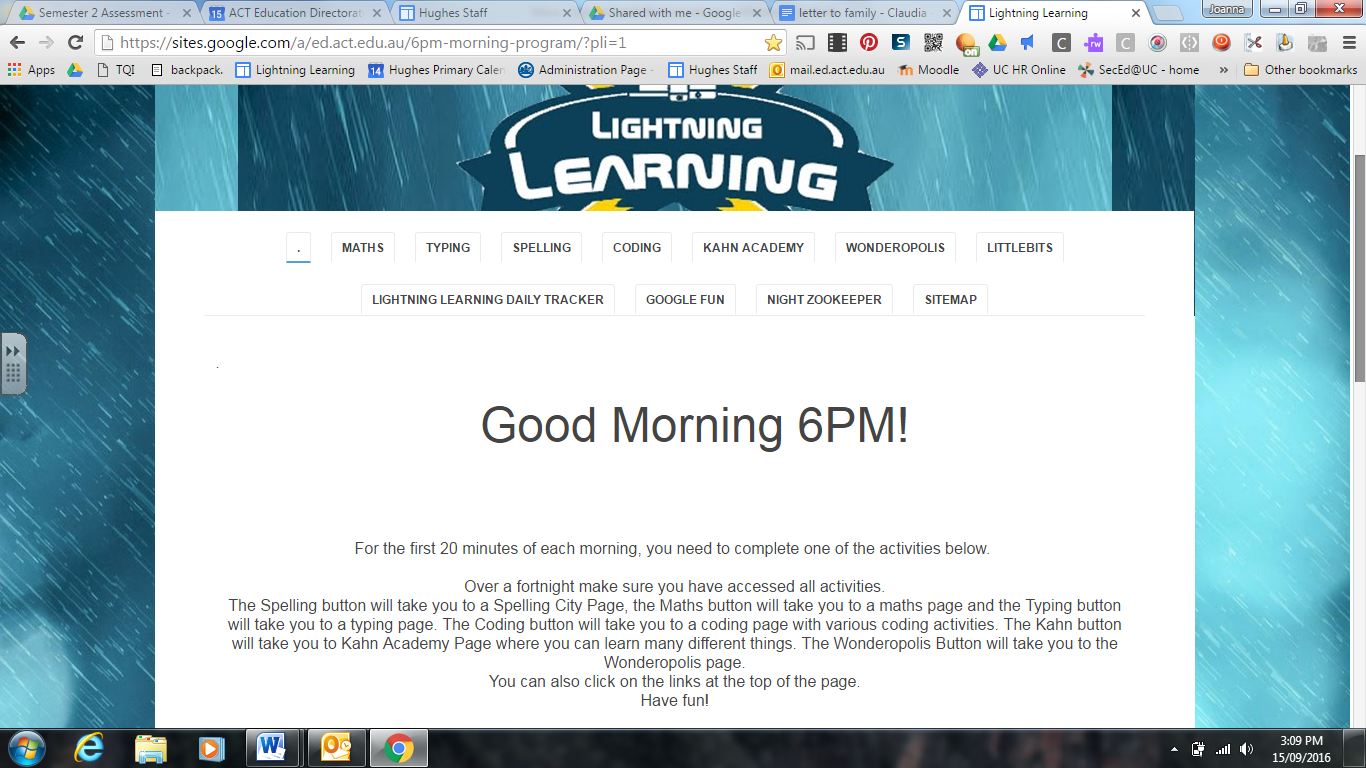The width and height of the screenshot is (1366, 768).
Task: Click the dot home menu item
Action: [x=298, y=248]
